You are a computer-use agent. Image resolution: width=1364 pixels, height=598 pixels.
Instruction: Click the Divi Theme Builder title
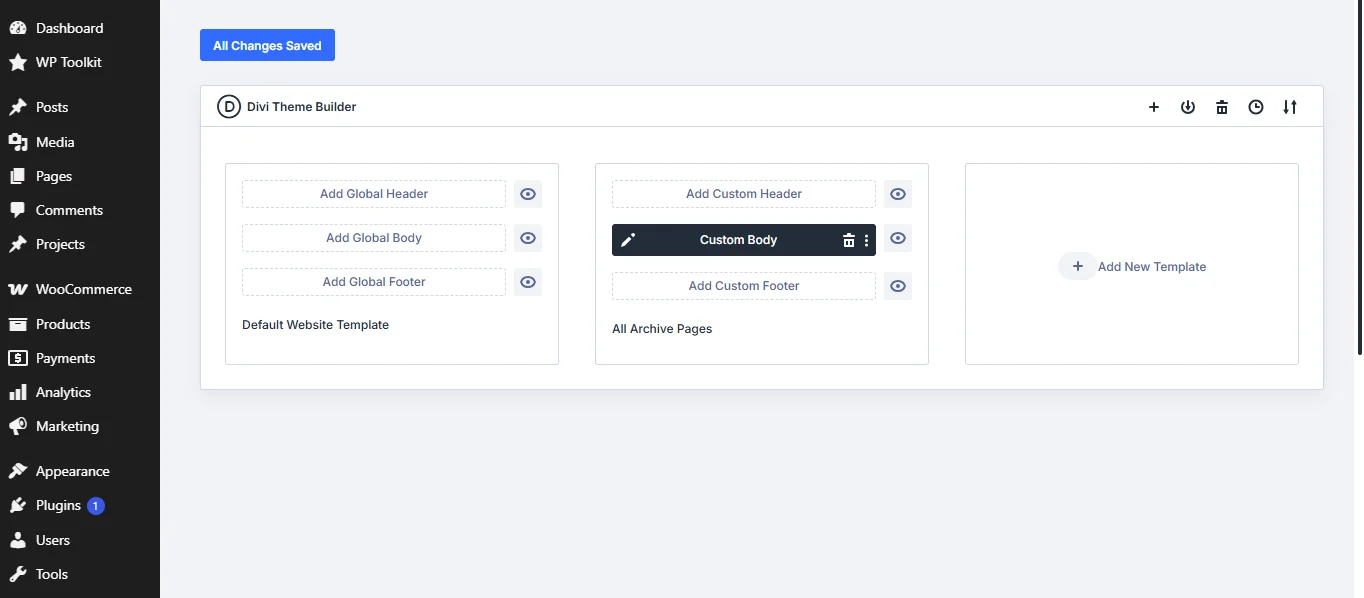(x=301, y=107)
